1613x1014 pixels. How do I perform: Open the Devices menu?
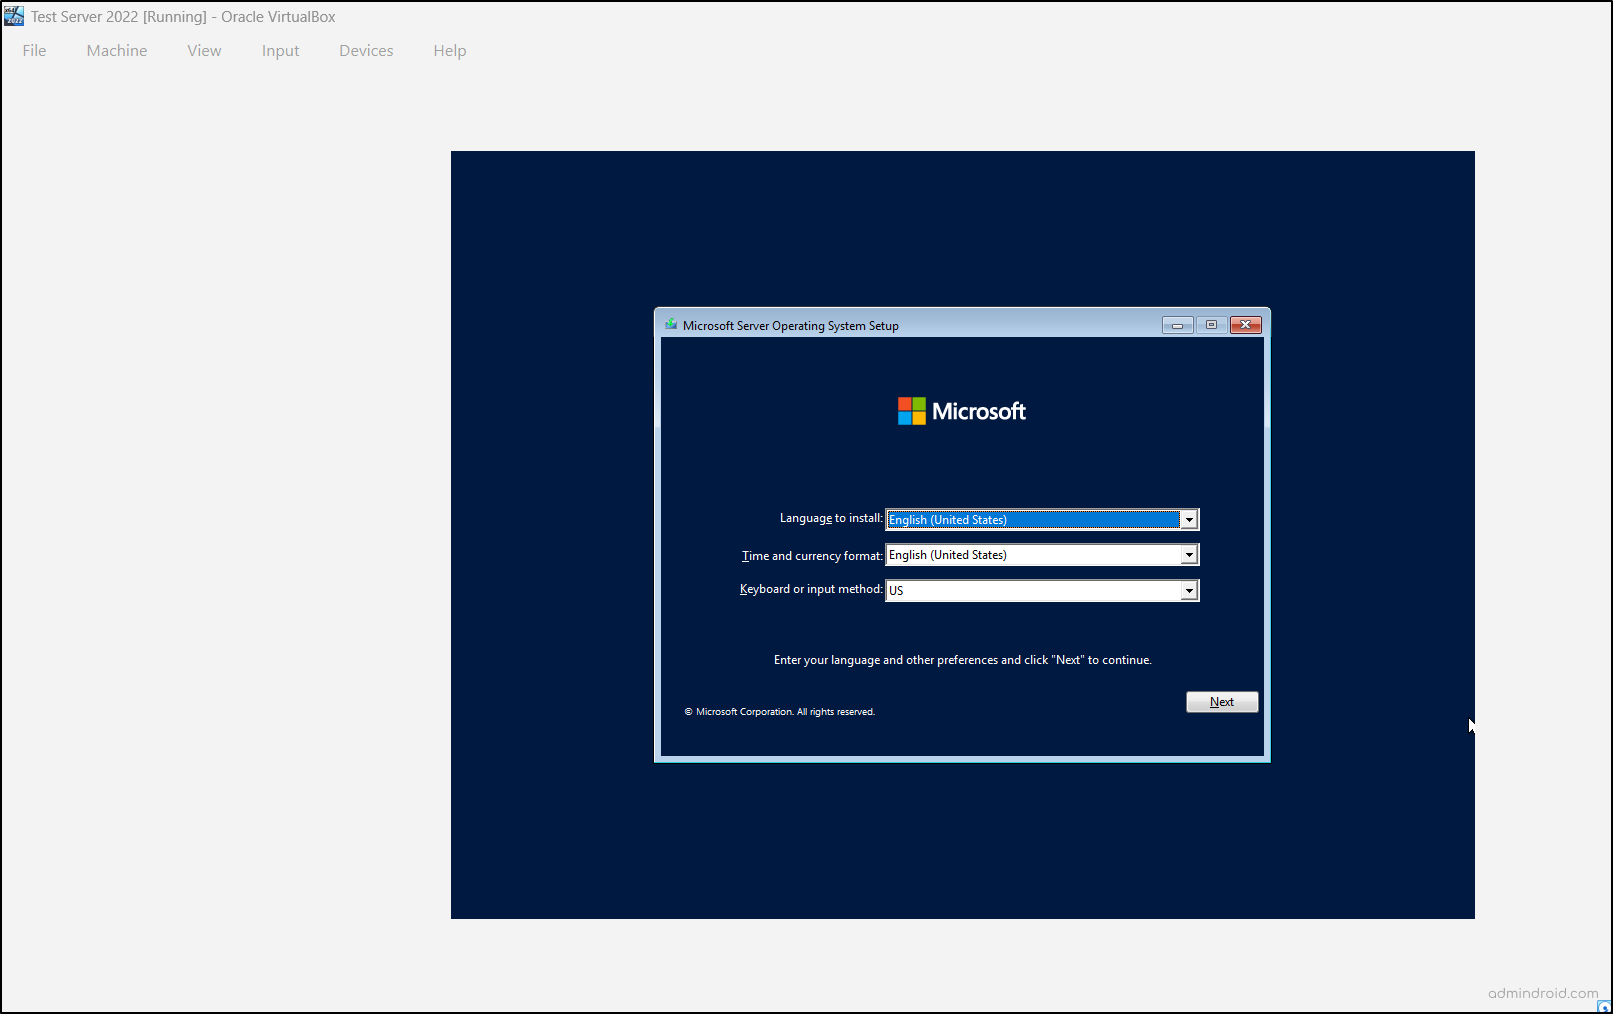[x=365, y=50]
